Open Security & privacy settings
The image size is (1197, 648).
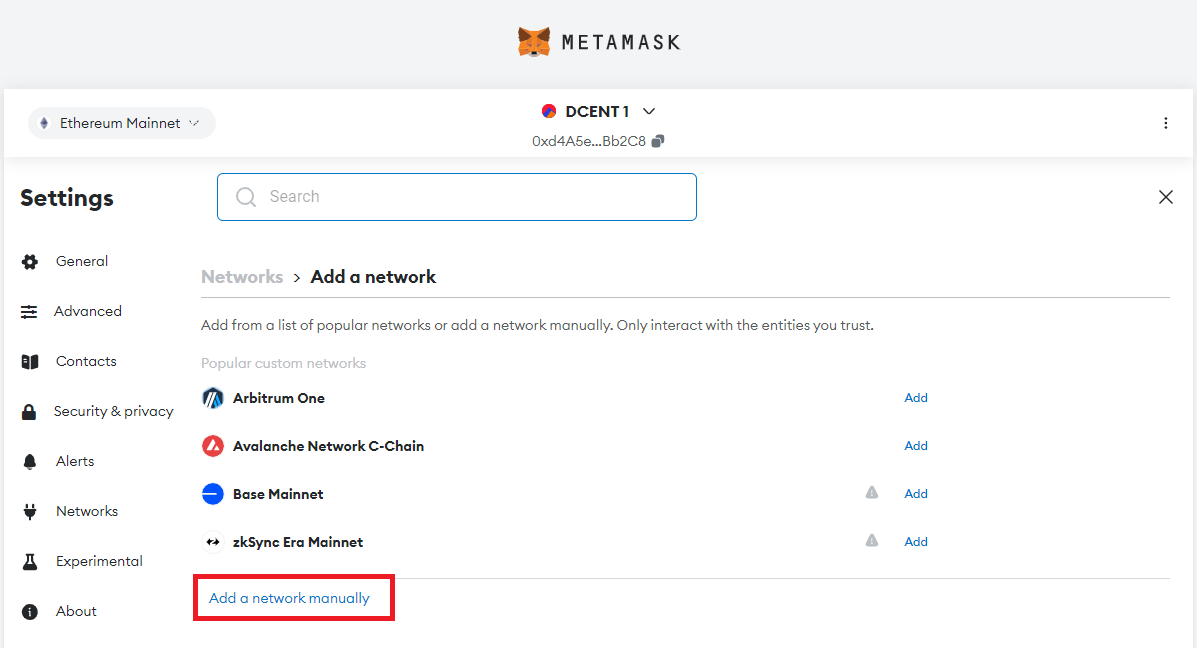point(114,411)
